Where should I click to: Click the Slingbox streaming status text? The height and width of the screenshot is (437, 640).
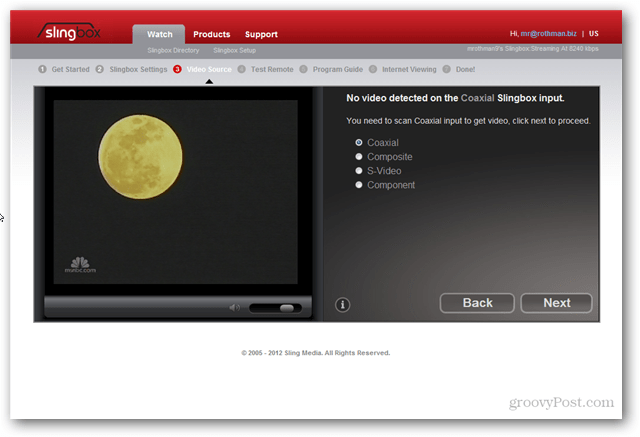click(x=533, y=49)
